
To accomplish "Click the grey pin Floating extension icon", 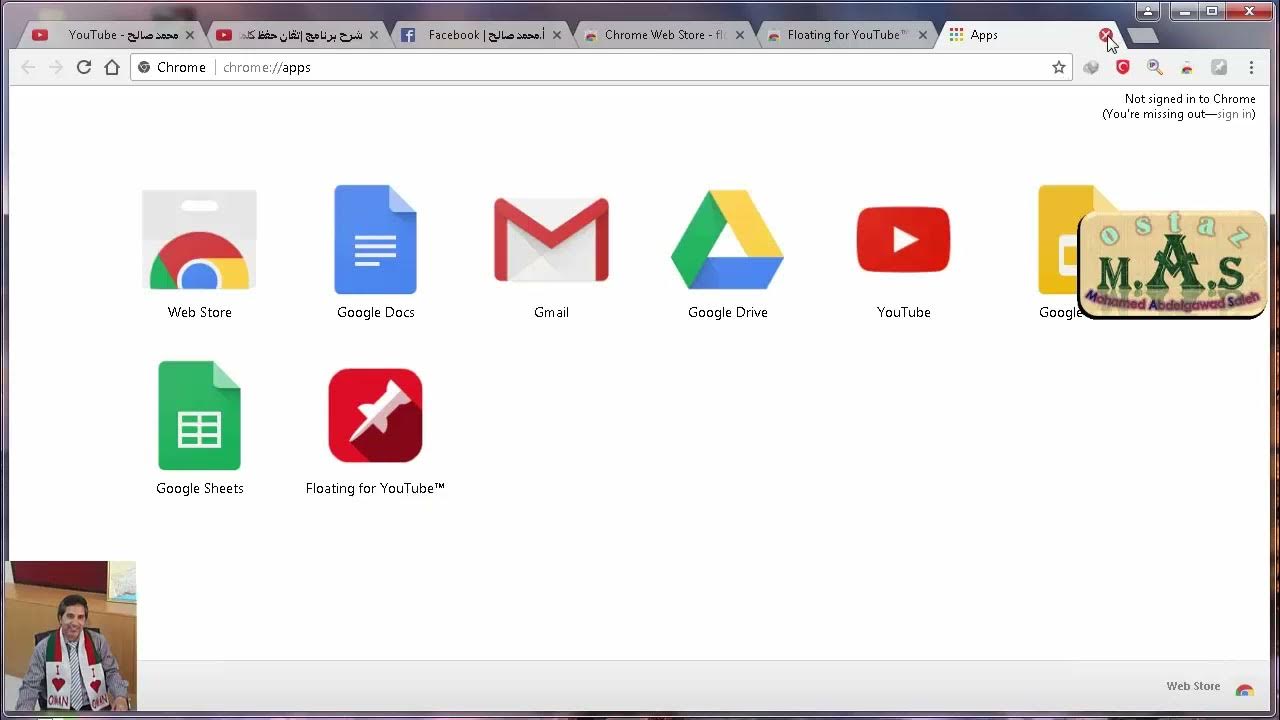I will click(x=1219, y=67).
